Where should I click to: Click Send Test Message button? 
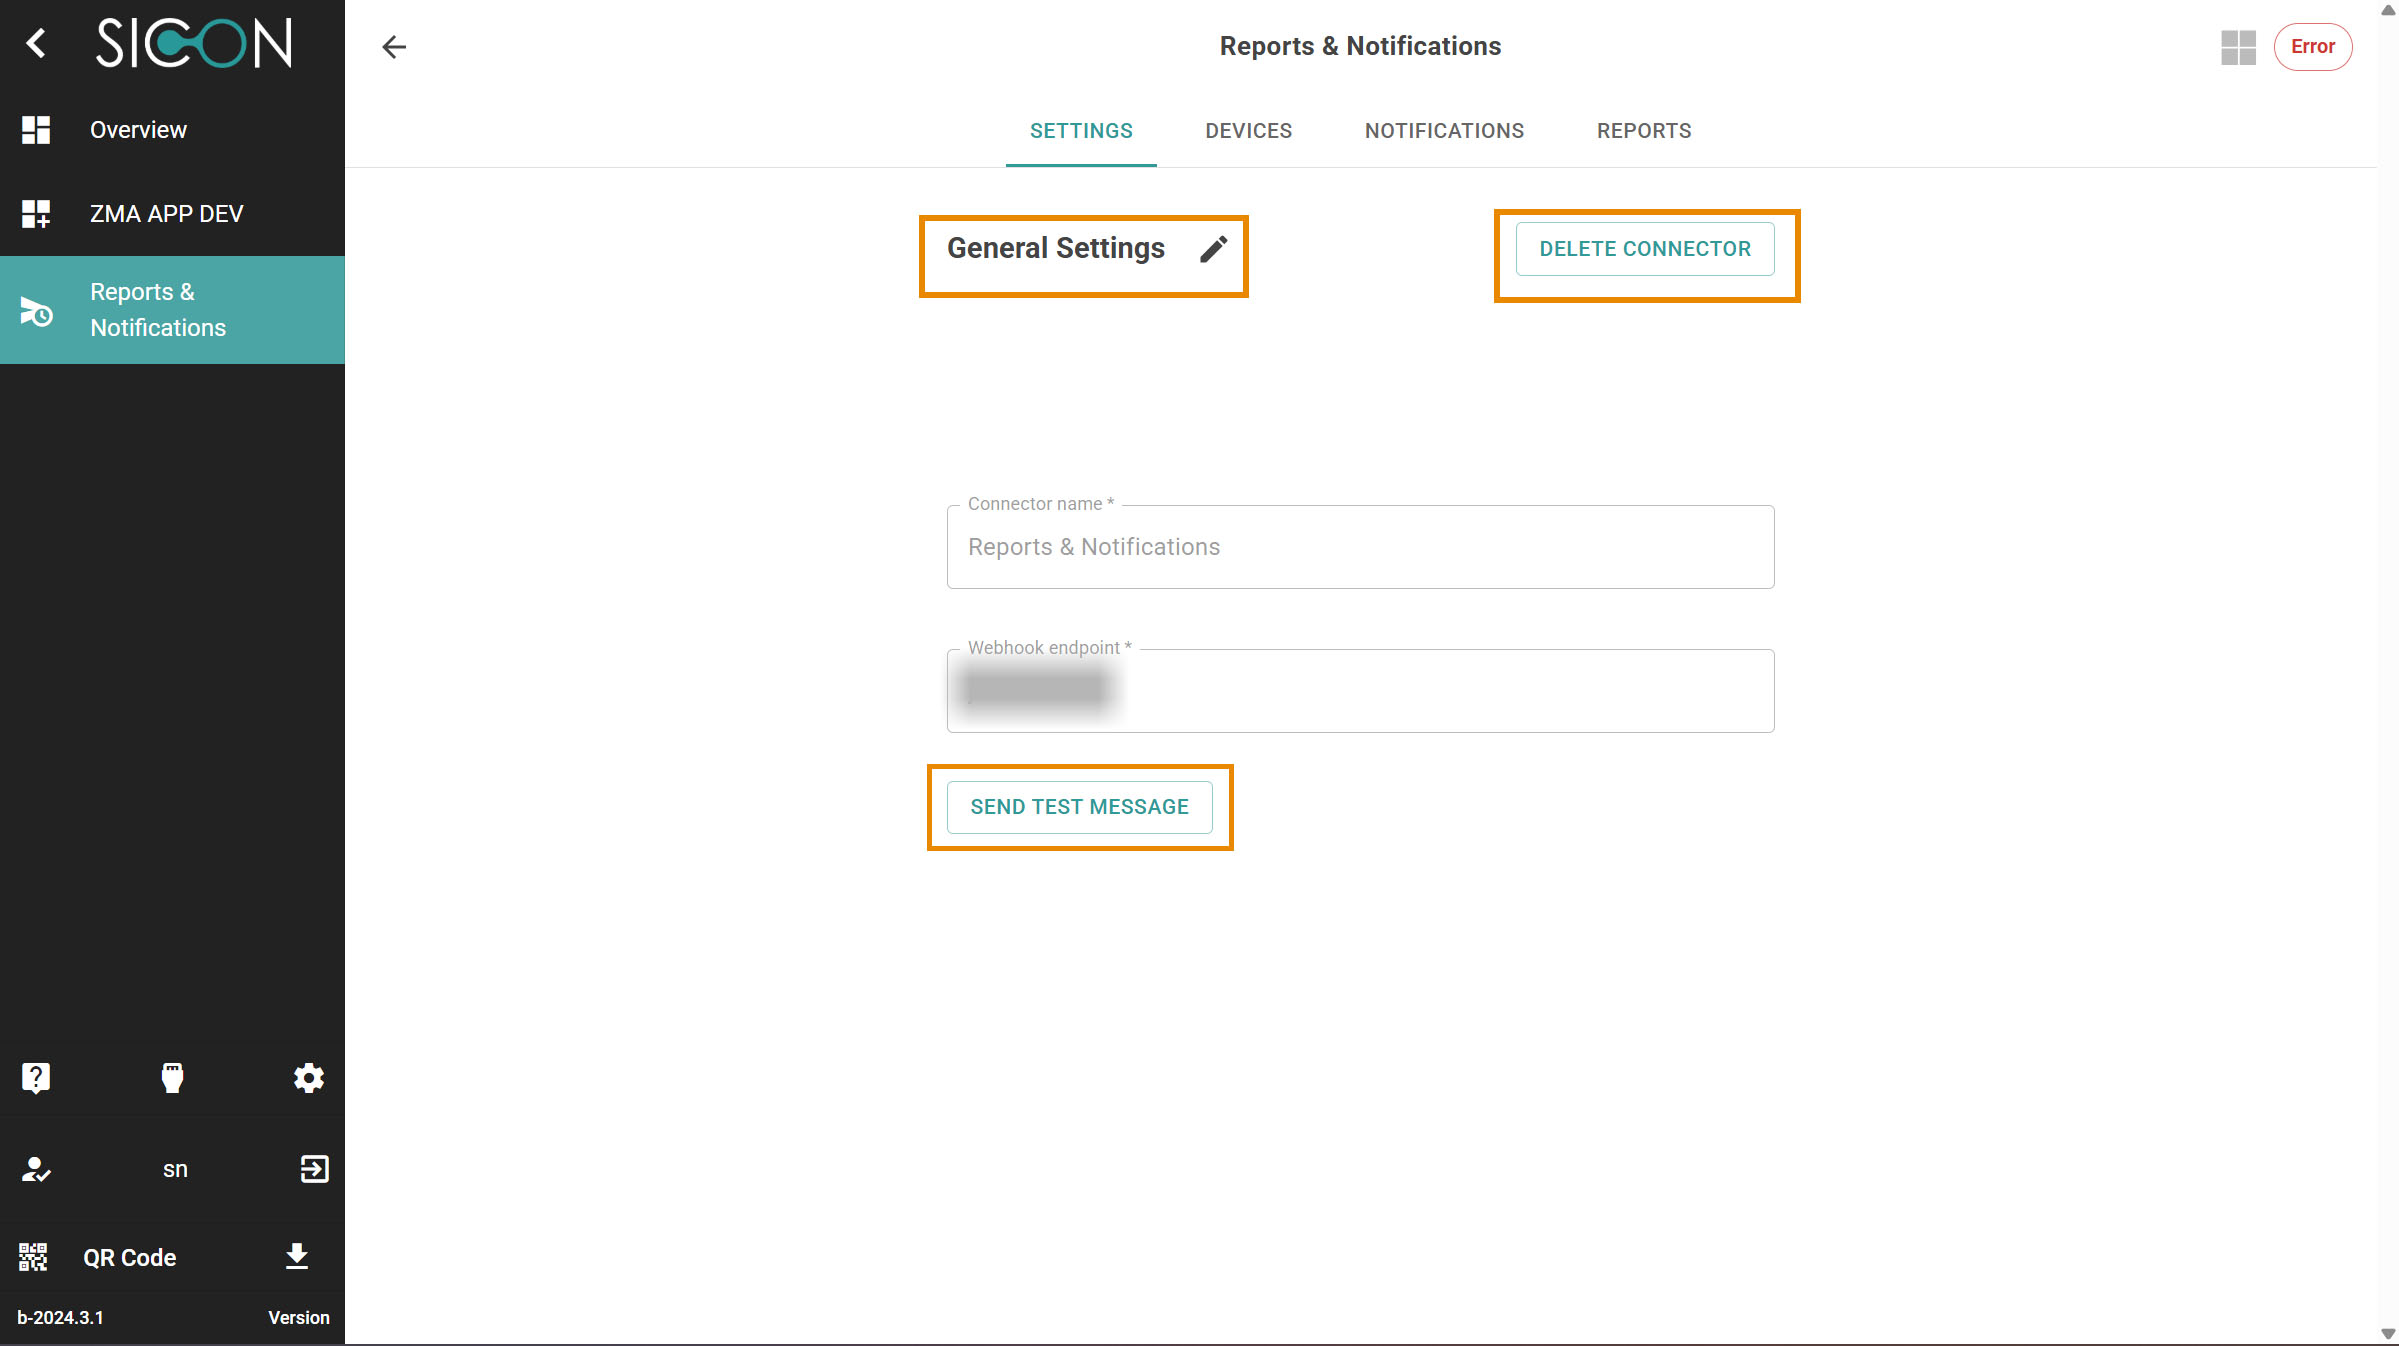pyautogui.click(x=1079, y=807)
